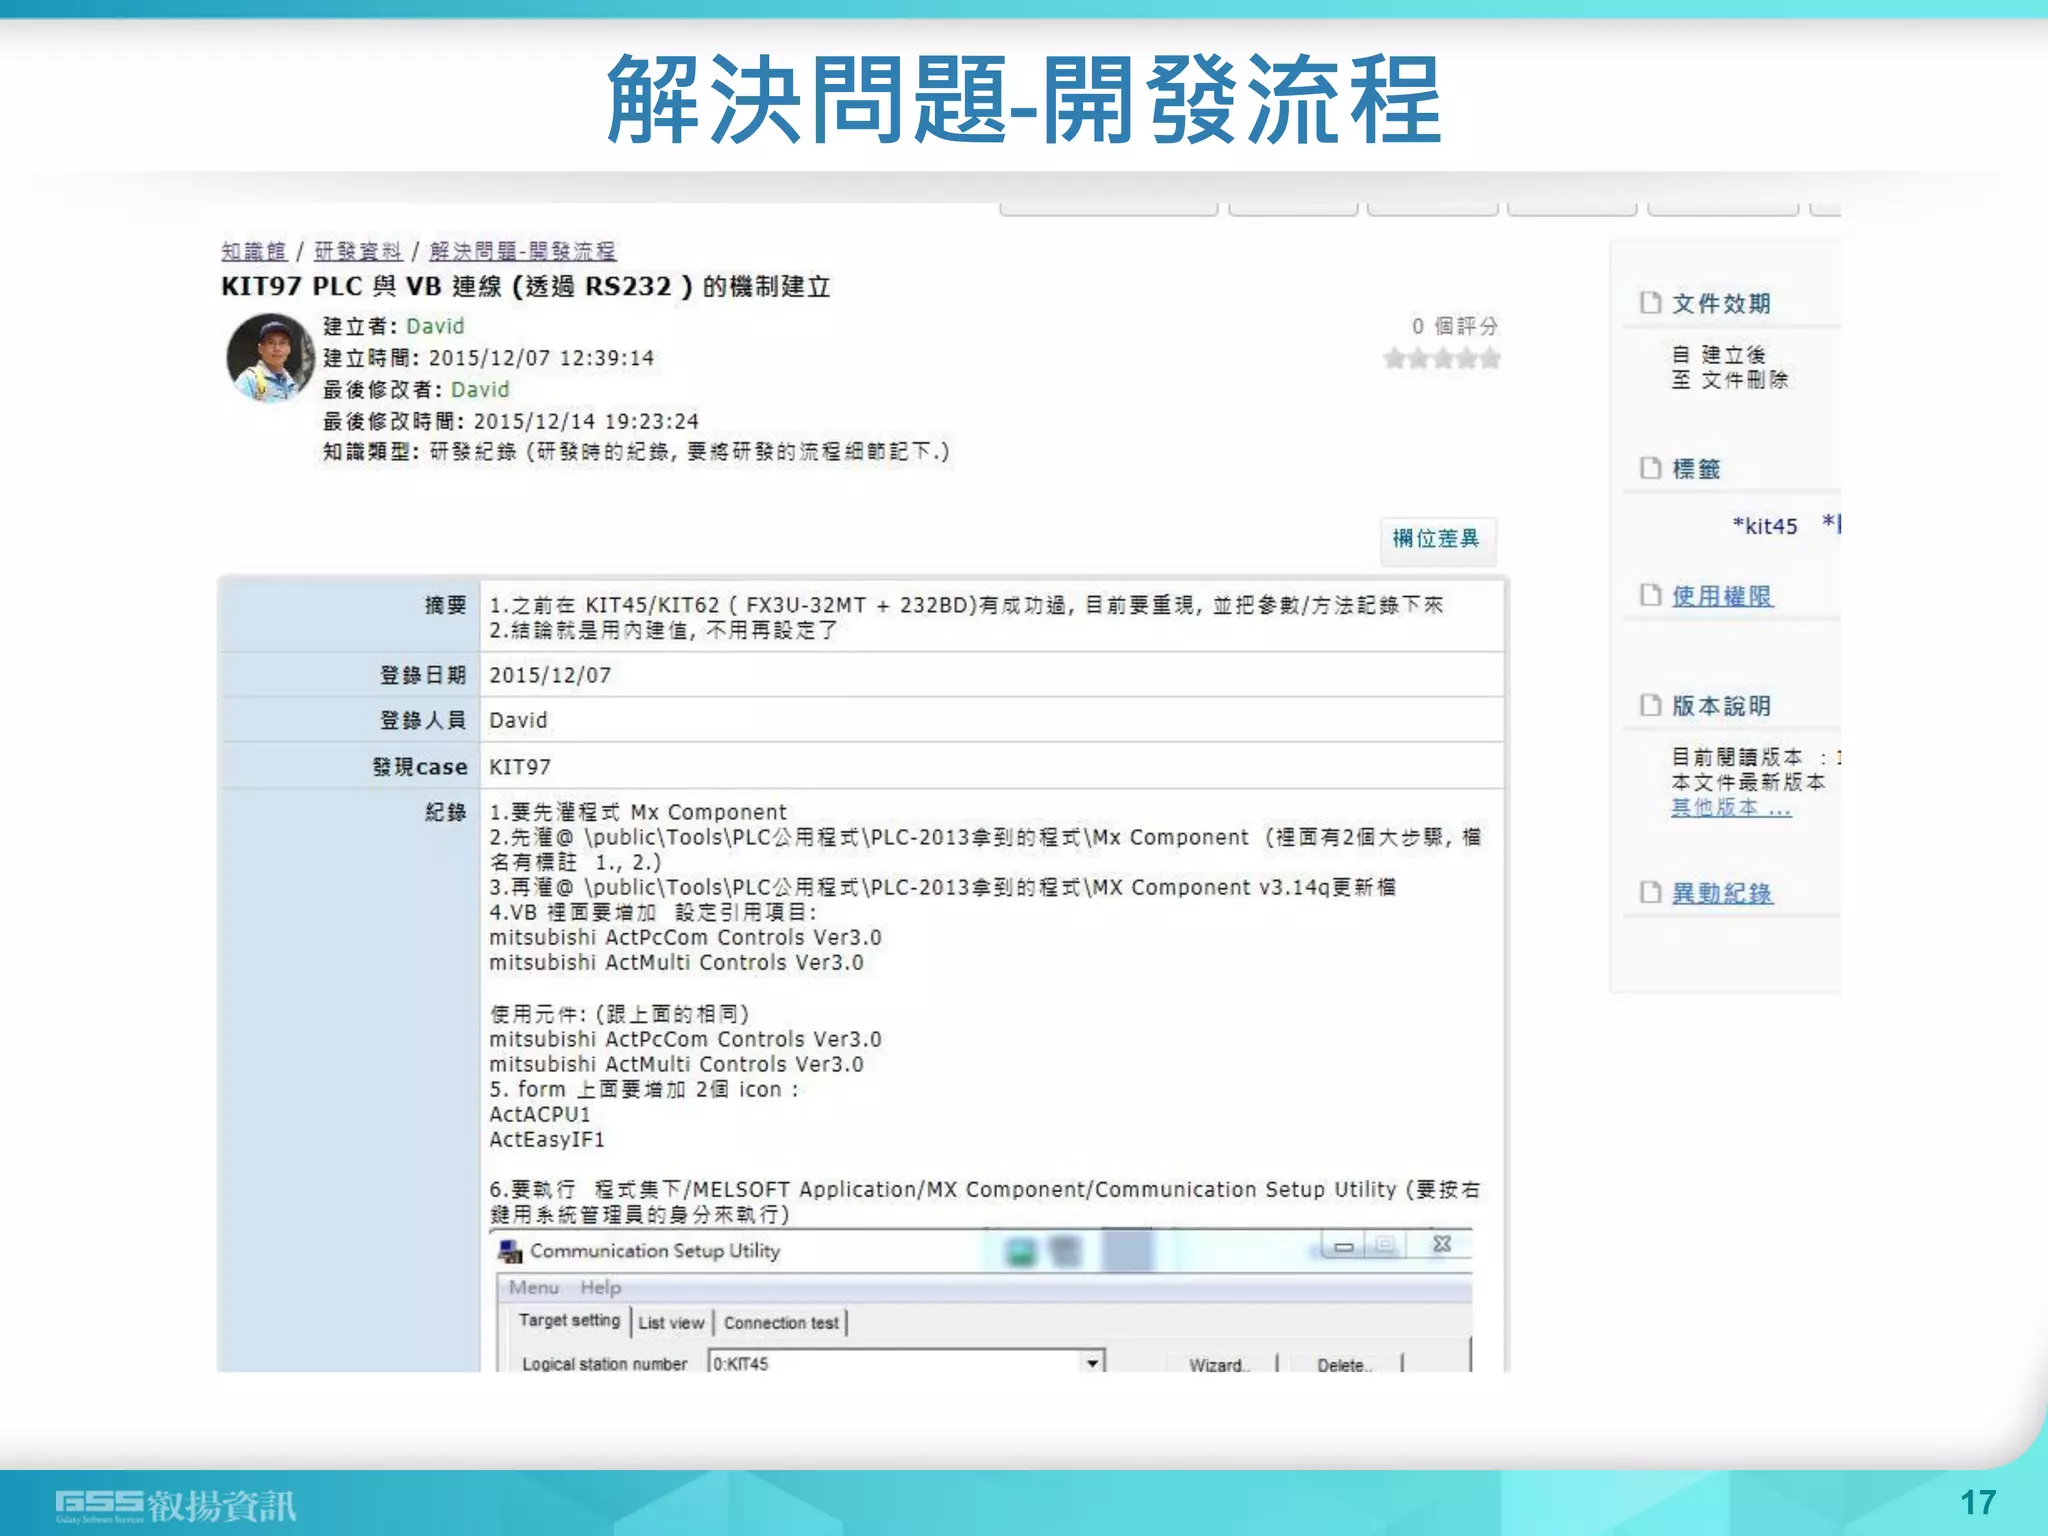
Task: Rate the document using the star rating
Action: (1442, 358)
